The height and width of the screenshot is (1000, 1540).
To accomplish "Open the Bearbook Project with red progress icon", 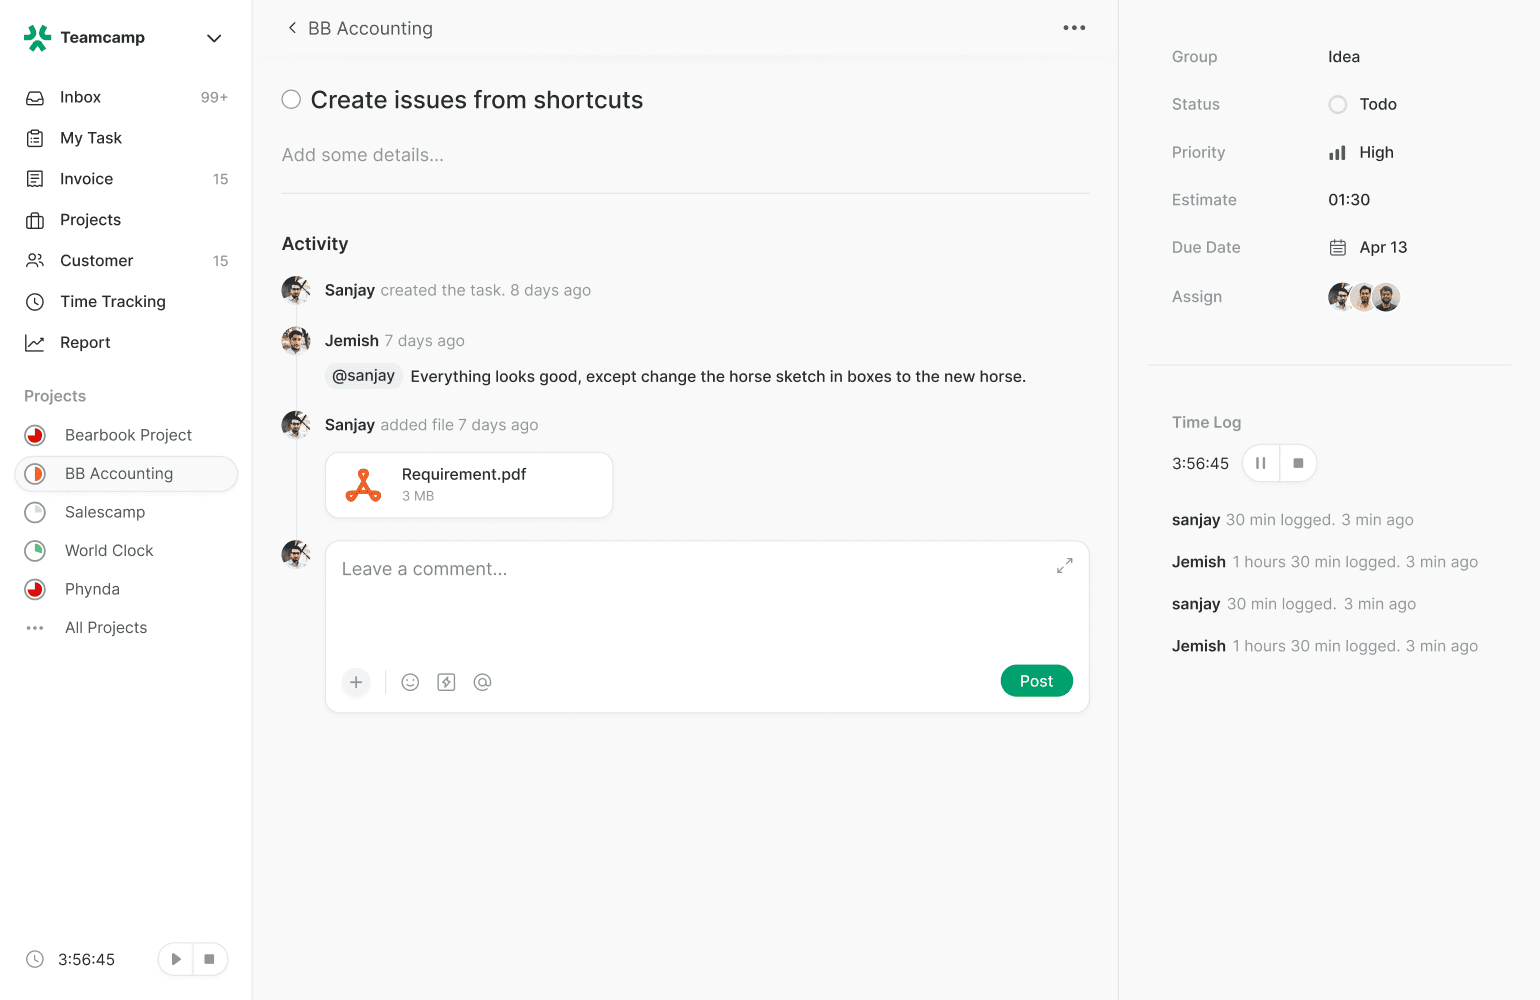I will (x=128, y=435).
